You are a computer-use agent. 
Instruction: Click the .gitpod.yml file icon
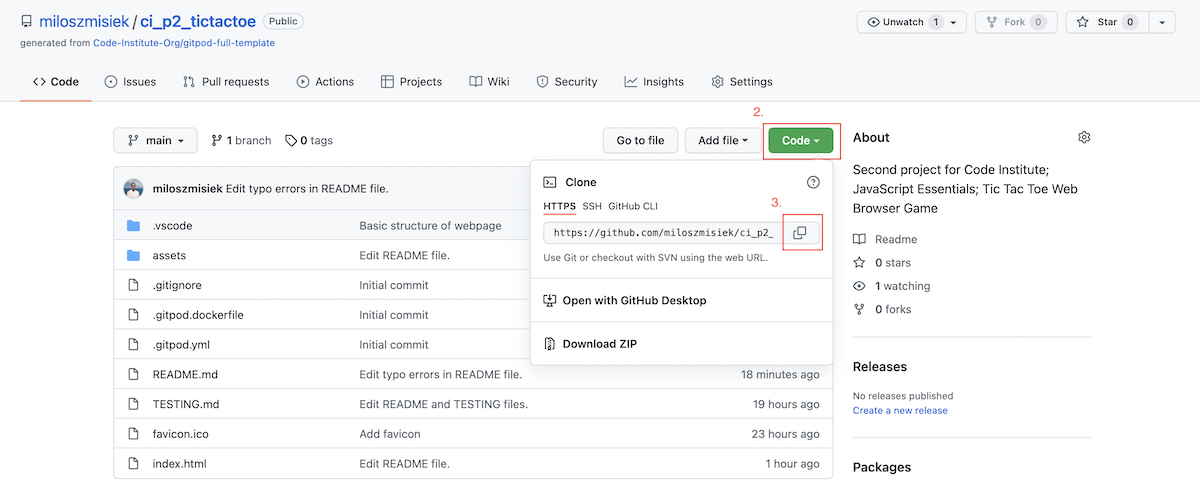pos(133,345)
